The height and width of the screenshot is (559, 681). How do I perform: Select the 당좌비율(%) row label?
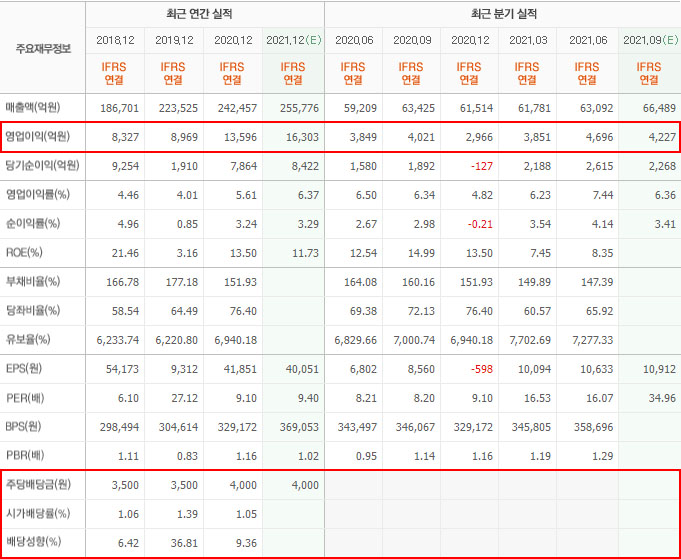click(33, 311)
